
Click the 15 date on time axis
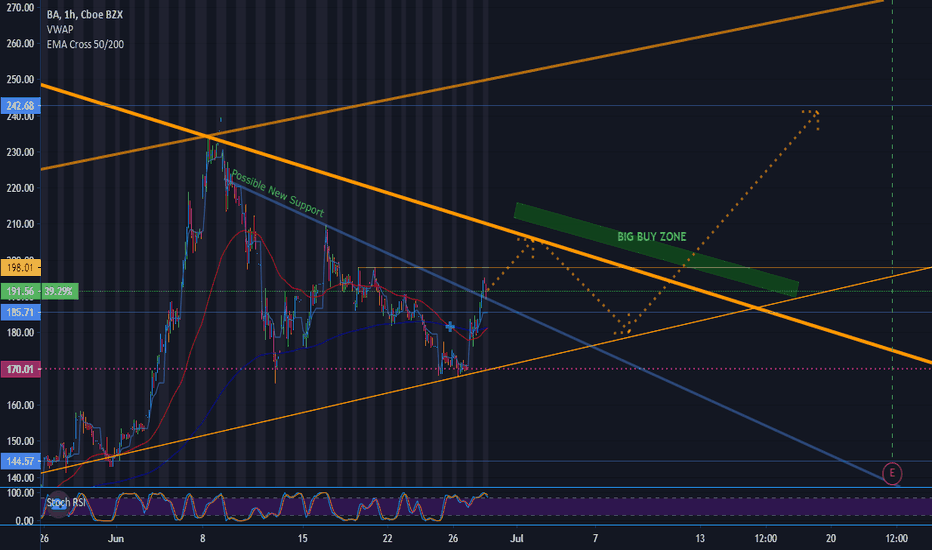[303, 539]
